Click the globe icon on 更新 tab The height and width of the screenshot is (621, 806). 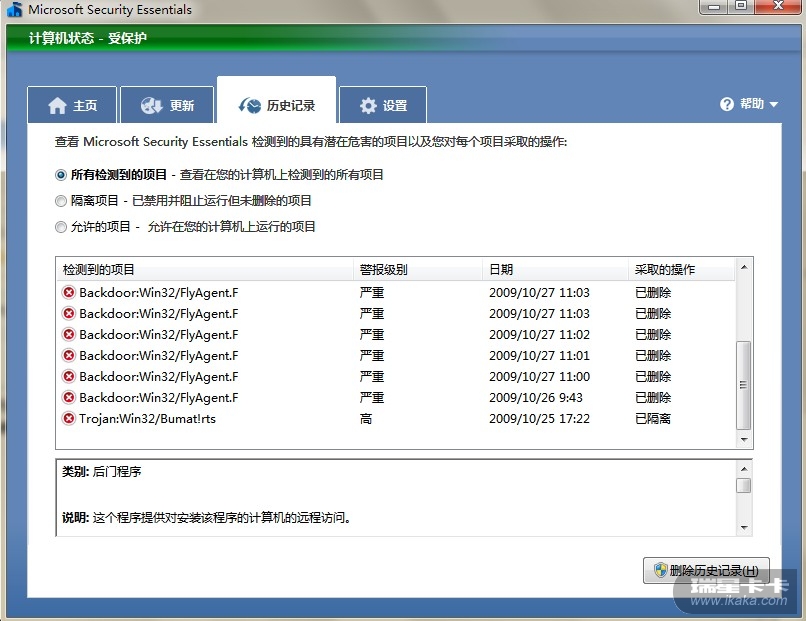click(151, 105)
